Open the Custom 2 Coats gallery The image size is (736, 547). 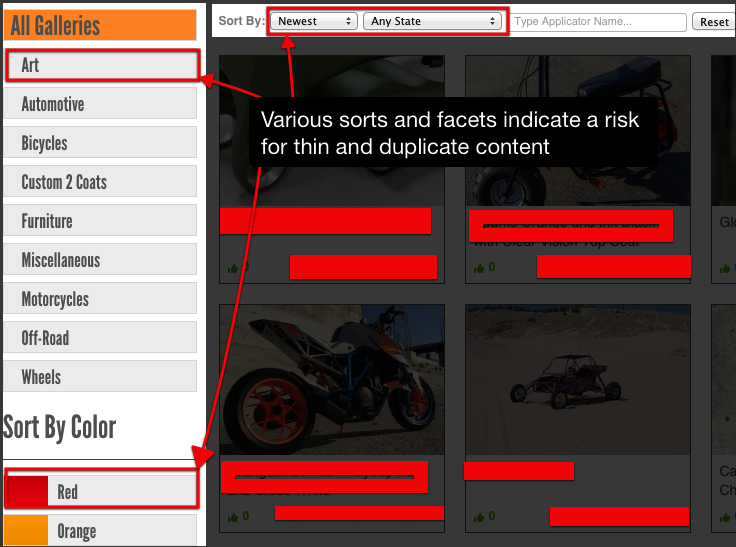pyautogui.click(x=100, y=182)
